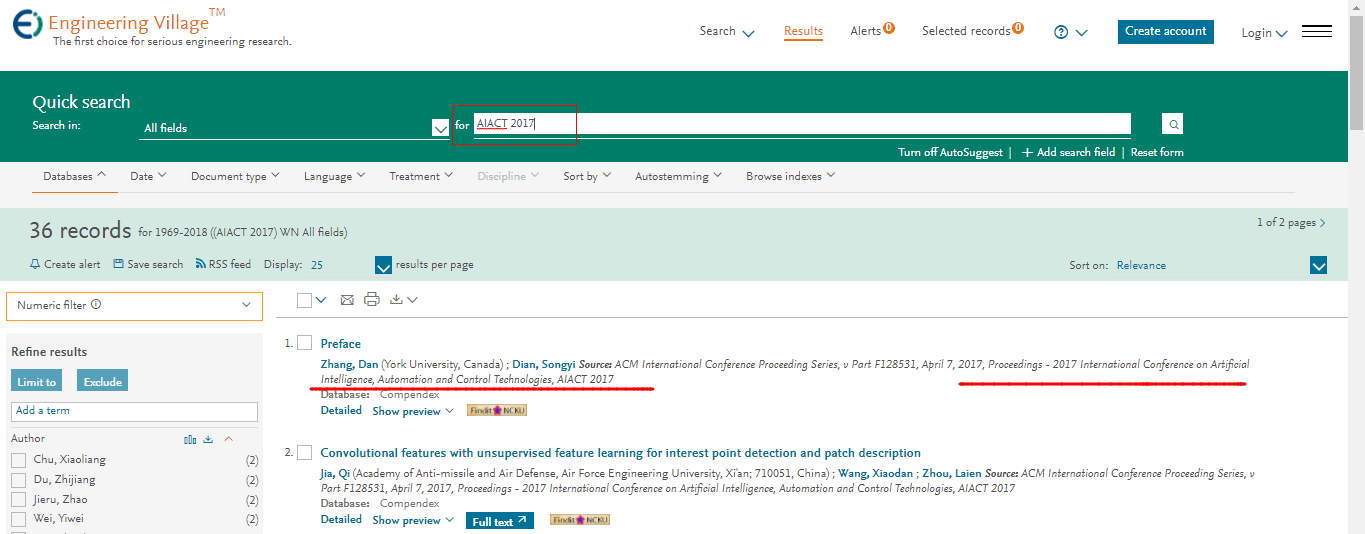
Task: Click Detailed link for Preface record
Action: (x=341, y=410)
